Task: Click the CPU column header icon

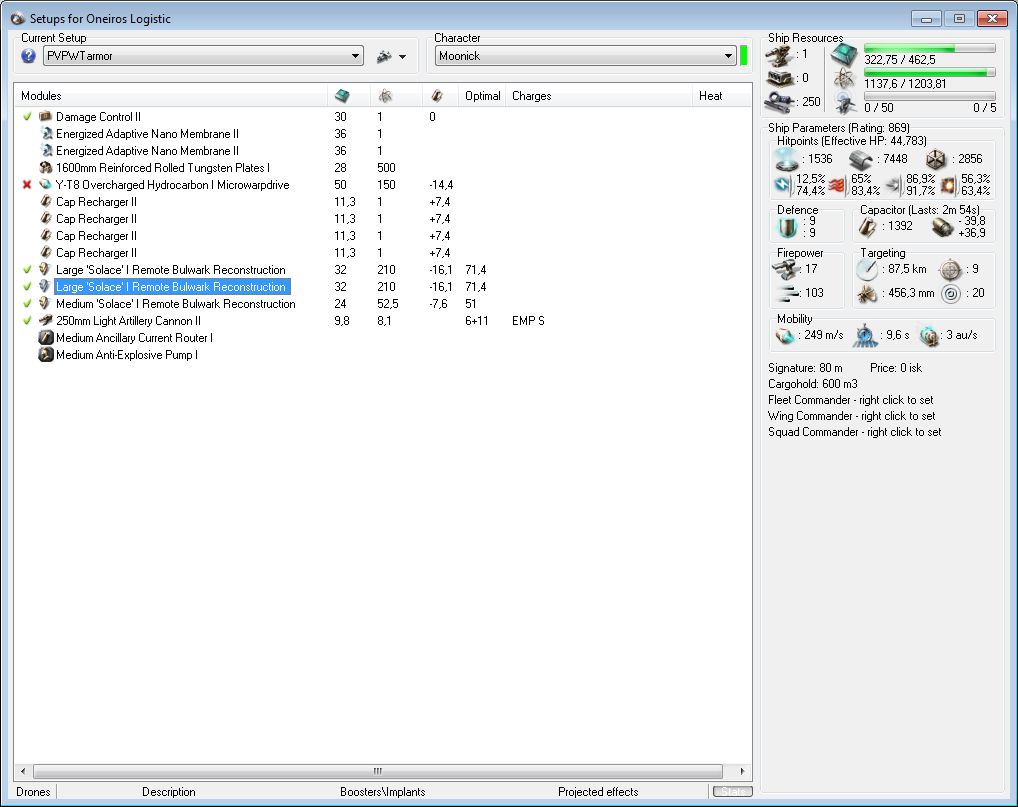Action: pos(342,95)
